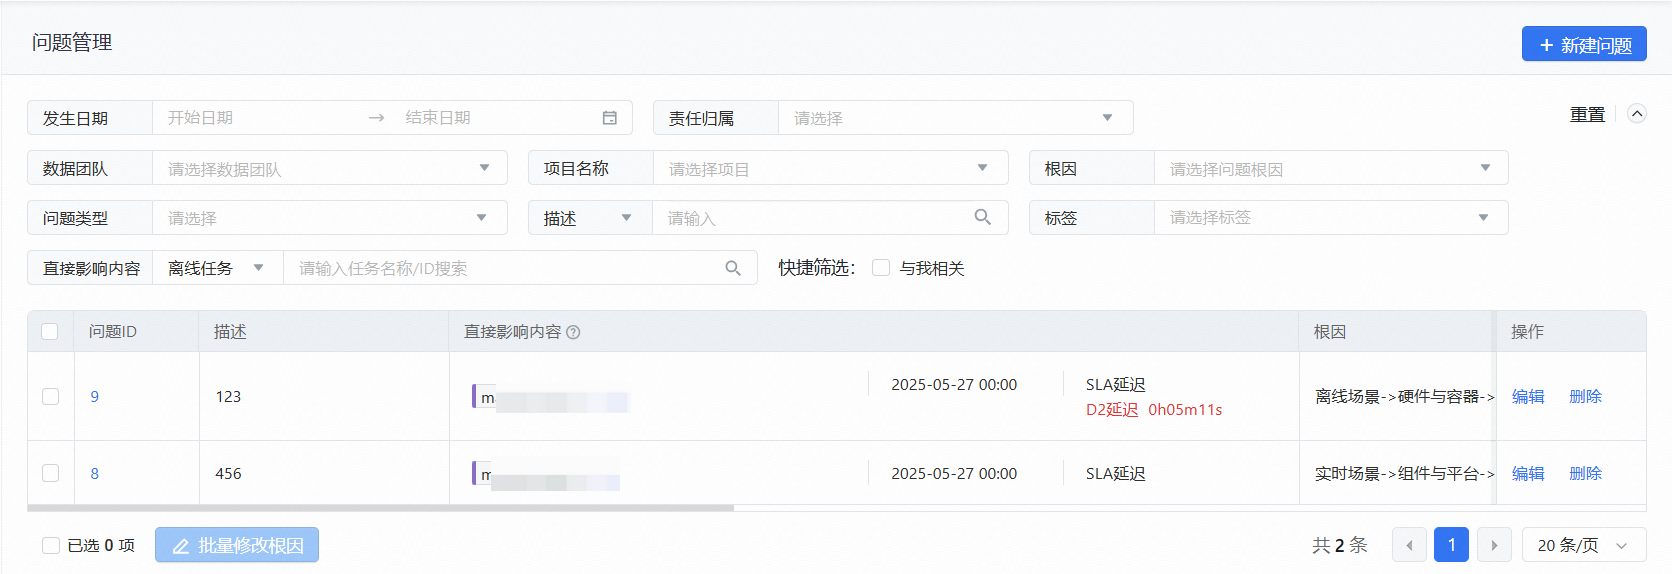Click date 2025-05-27 00:00 in row 9

954,384
